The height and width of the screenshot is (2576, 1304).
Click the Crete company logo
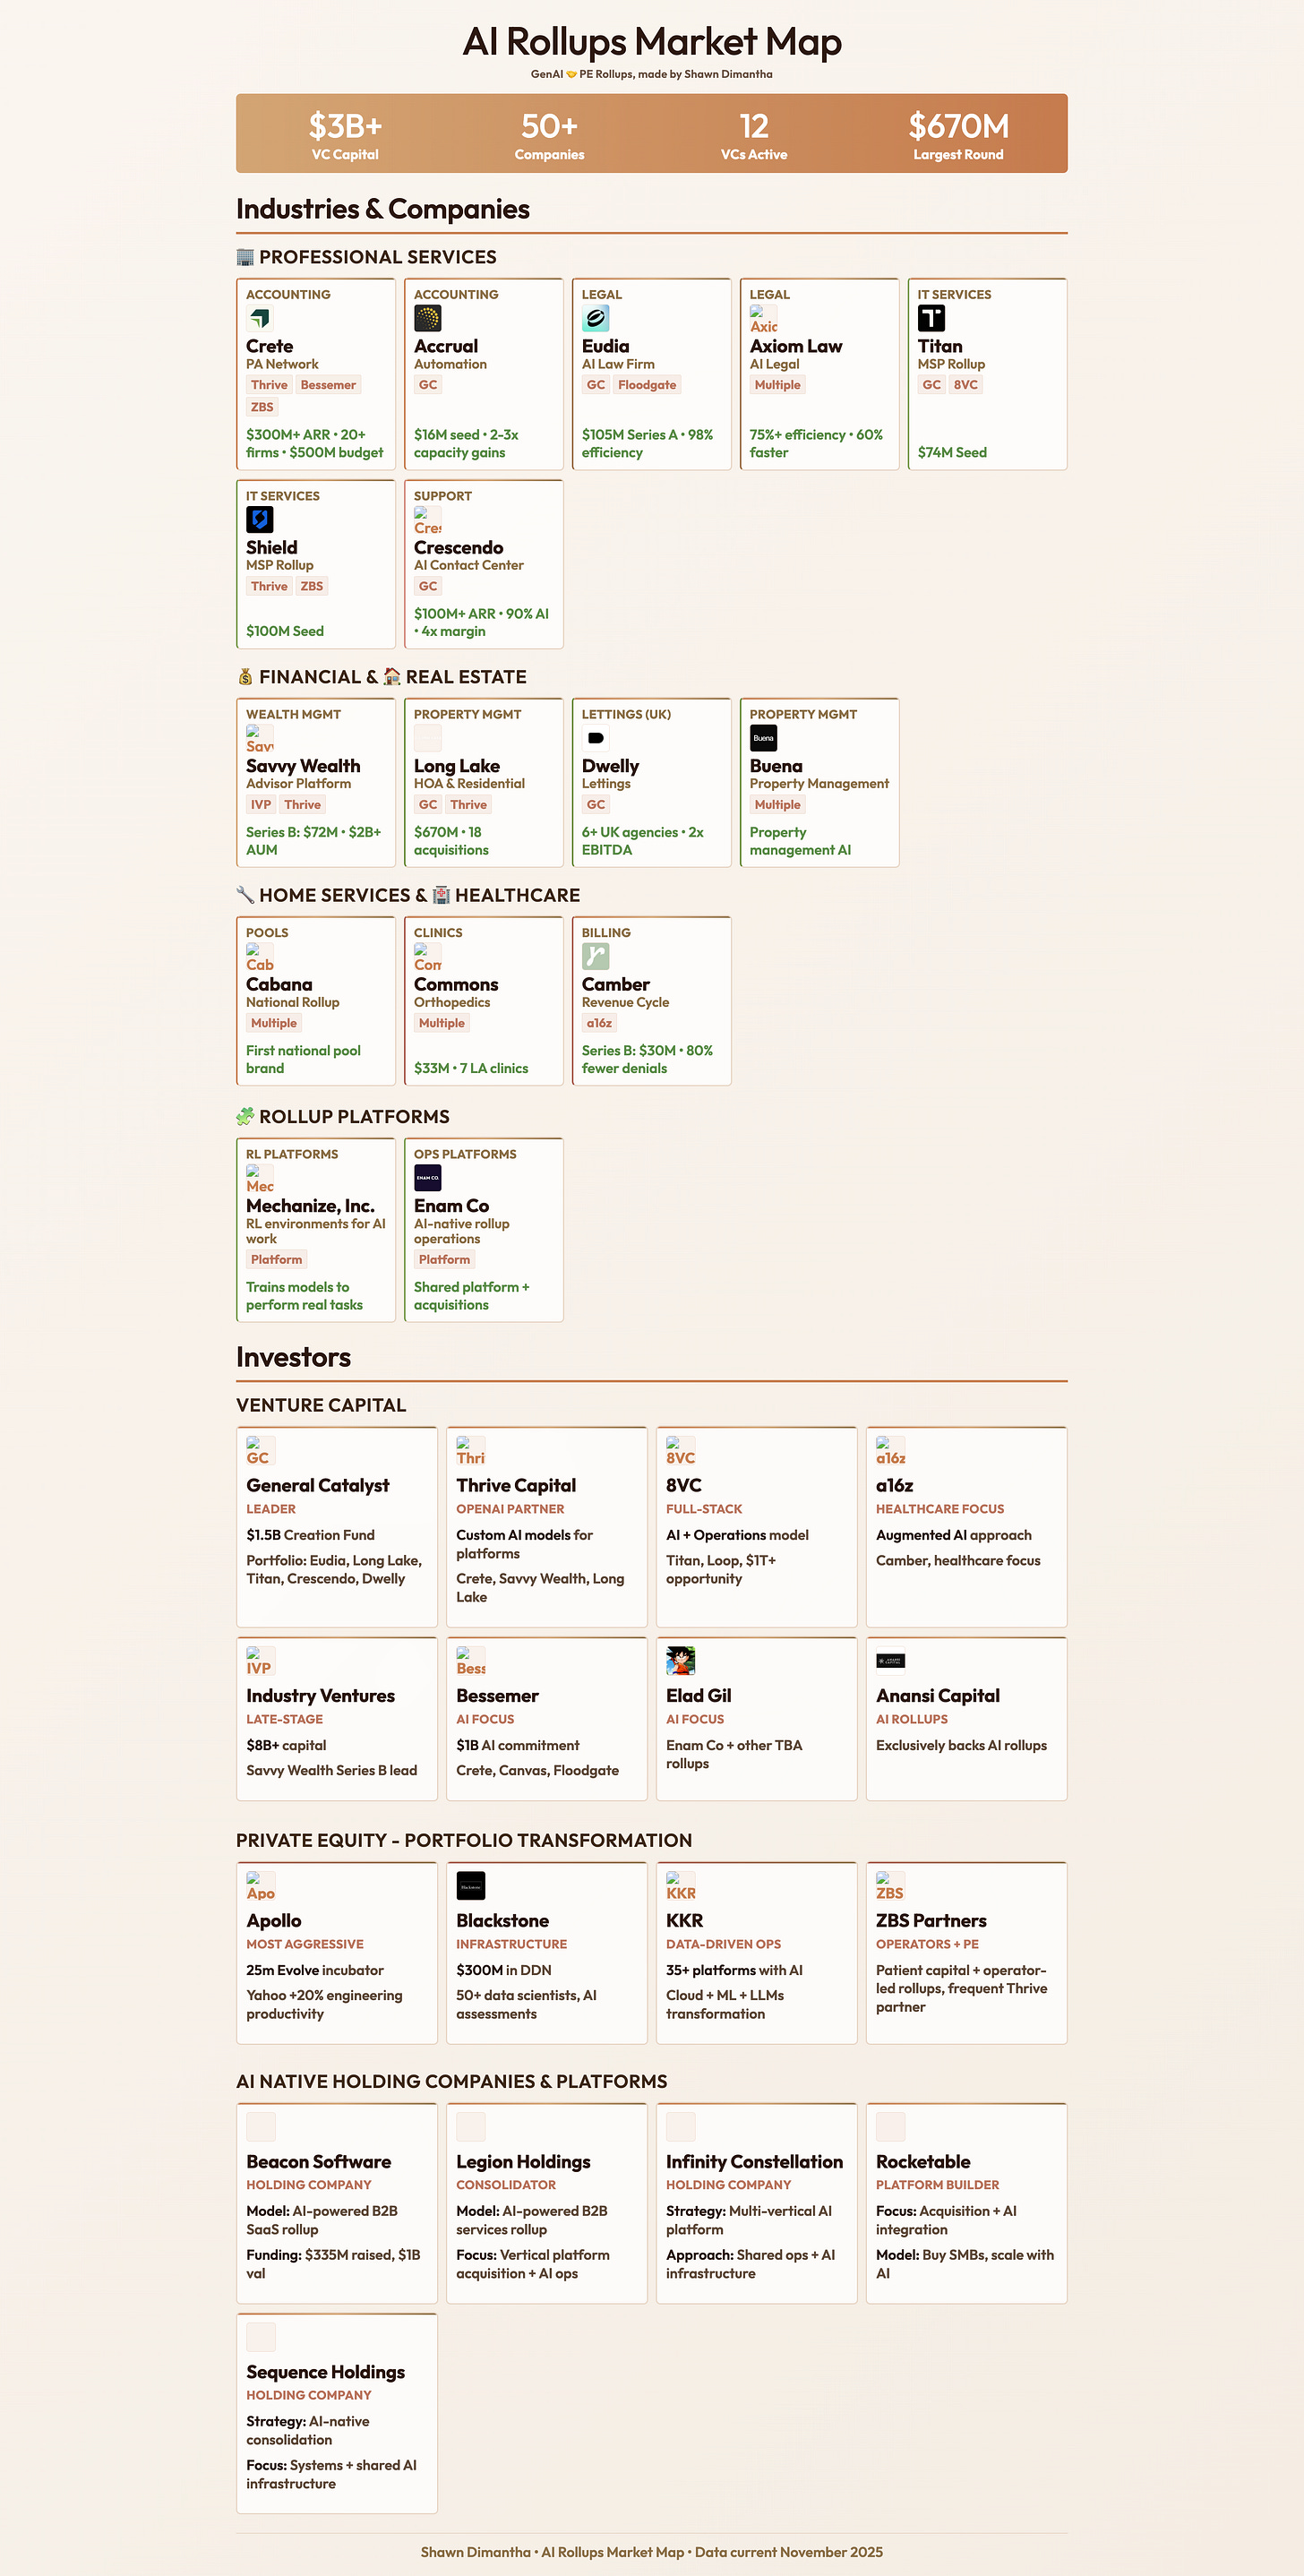[260, 318]
